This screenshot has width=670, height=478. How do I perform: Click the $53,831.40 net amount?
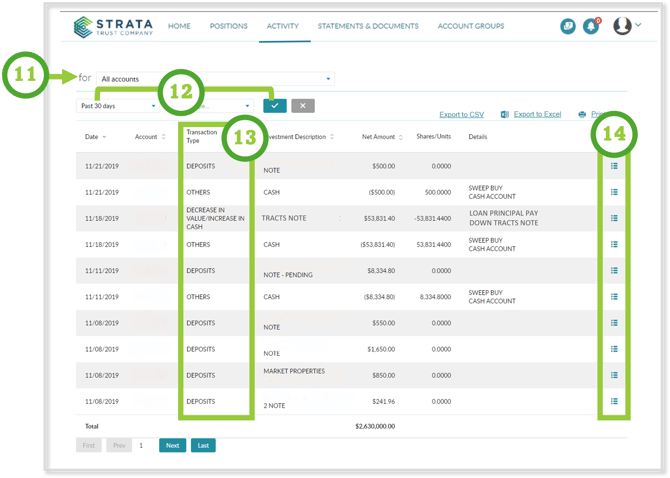379,218
